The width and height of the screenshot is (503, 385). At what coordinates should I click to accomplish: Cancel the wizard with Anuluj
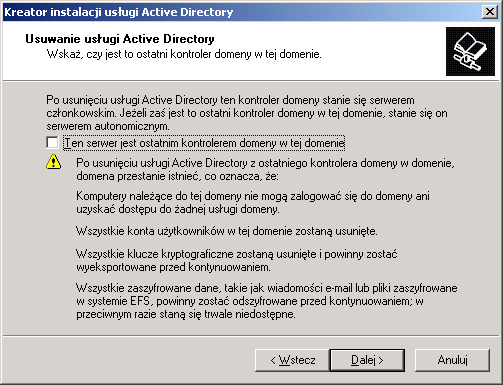[x=452, y=360]
